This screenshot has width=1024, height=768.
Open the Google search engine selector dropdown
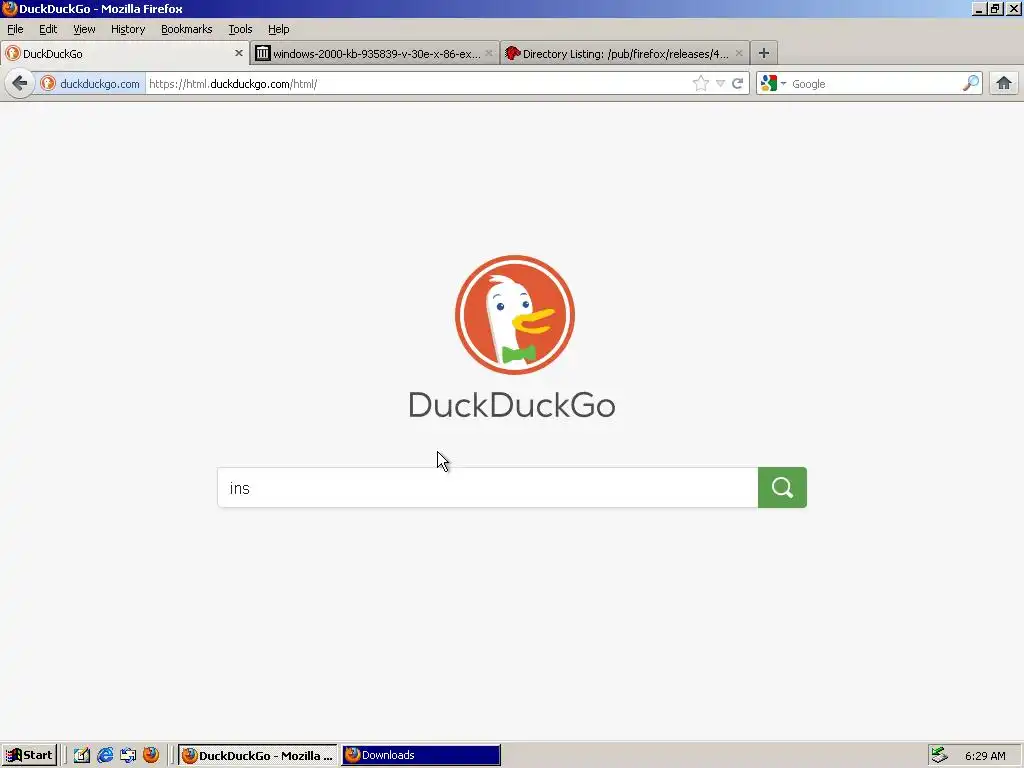tap(773, 84)
